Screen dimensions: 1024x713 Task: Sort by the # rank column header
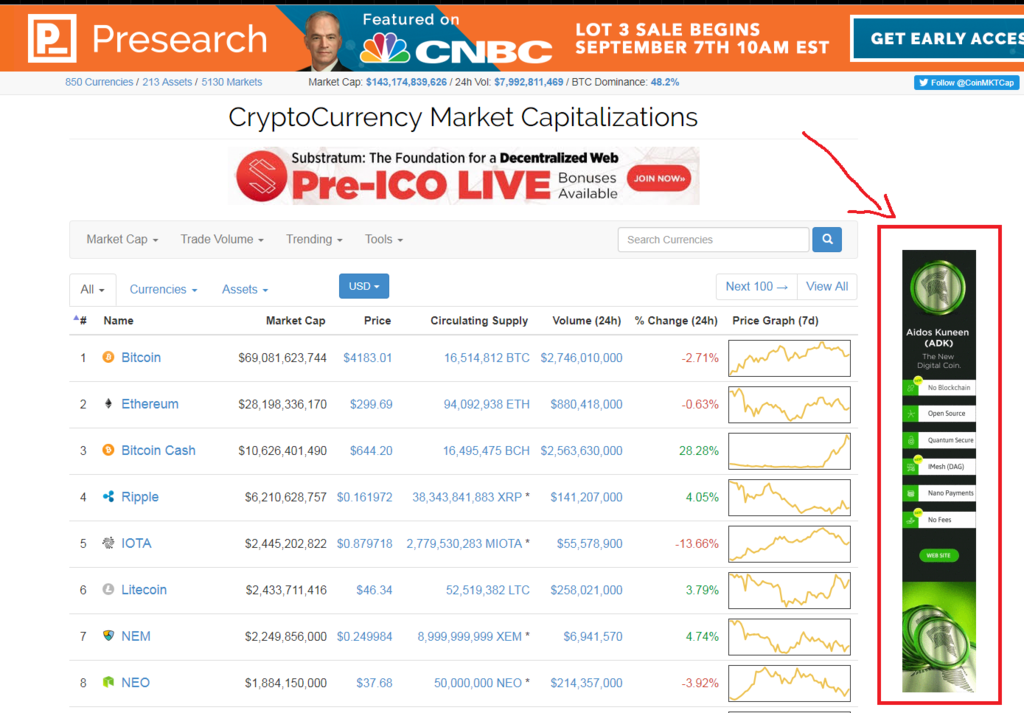pyautogui.click(x=83, y=321)
